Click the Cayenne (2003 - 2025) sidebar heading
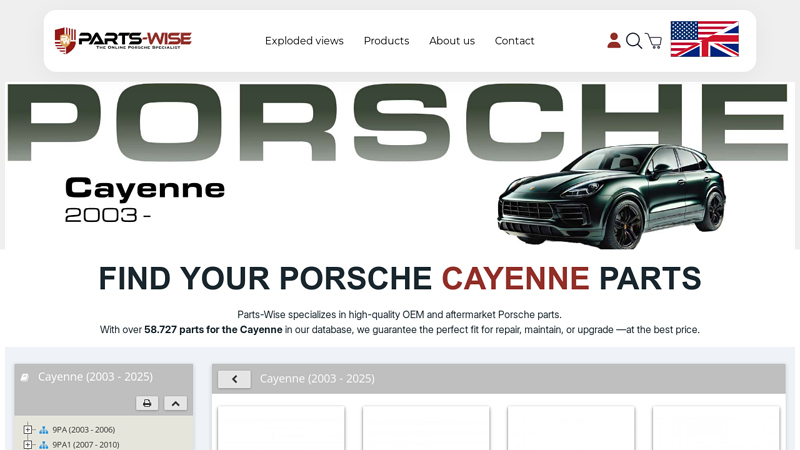This screenshot has width=800, height=450. [x=95, y=377]
